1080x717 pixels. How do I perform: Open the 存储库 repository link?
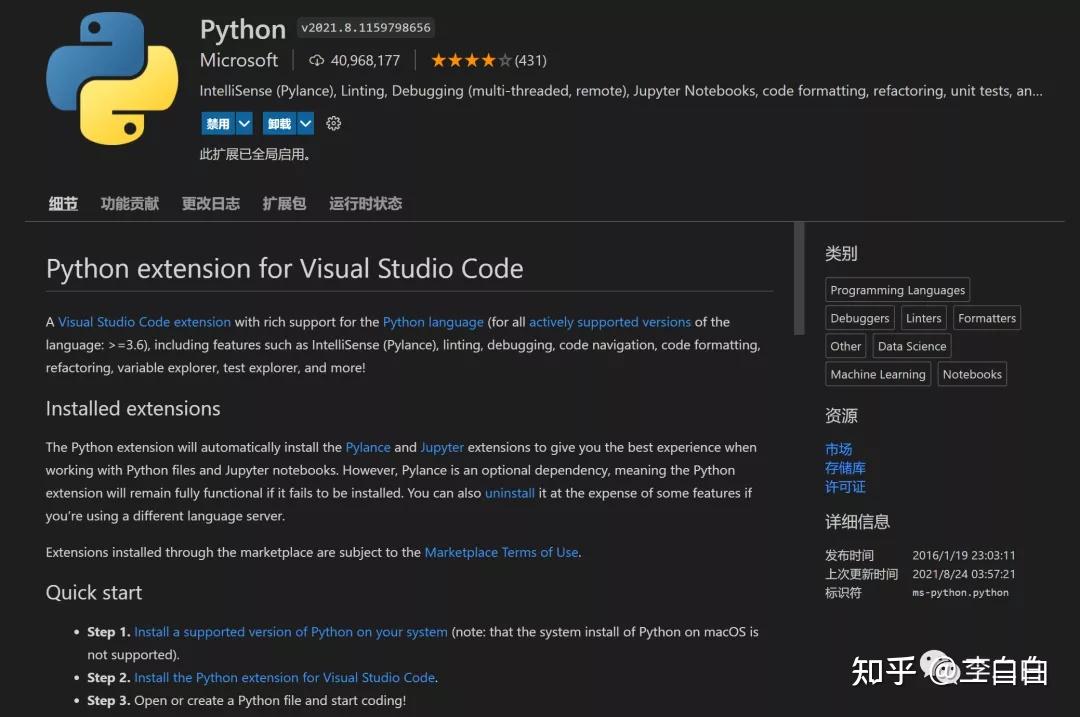point(846,467)
